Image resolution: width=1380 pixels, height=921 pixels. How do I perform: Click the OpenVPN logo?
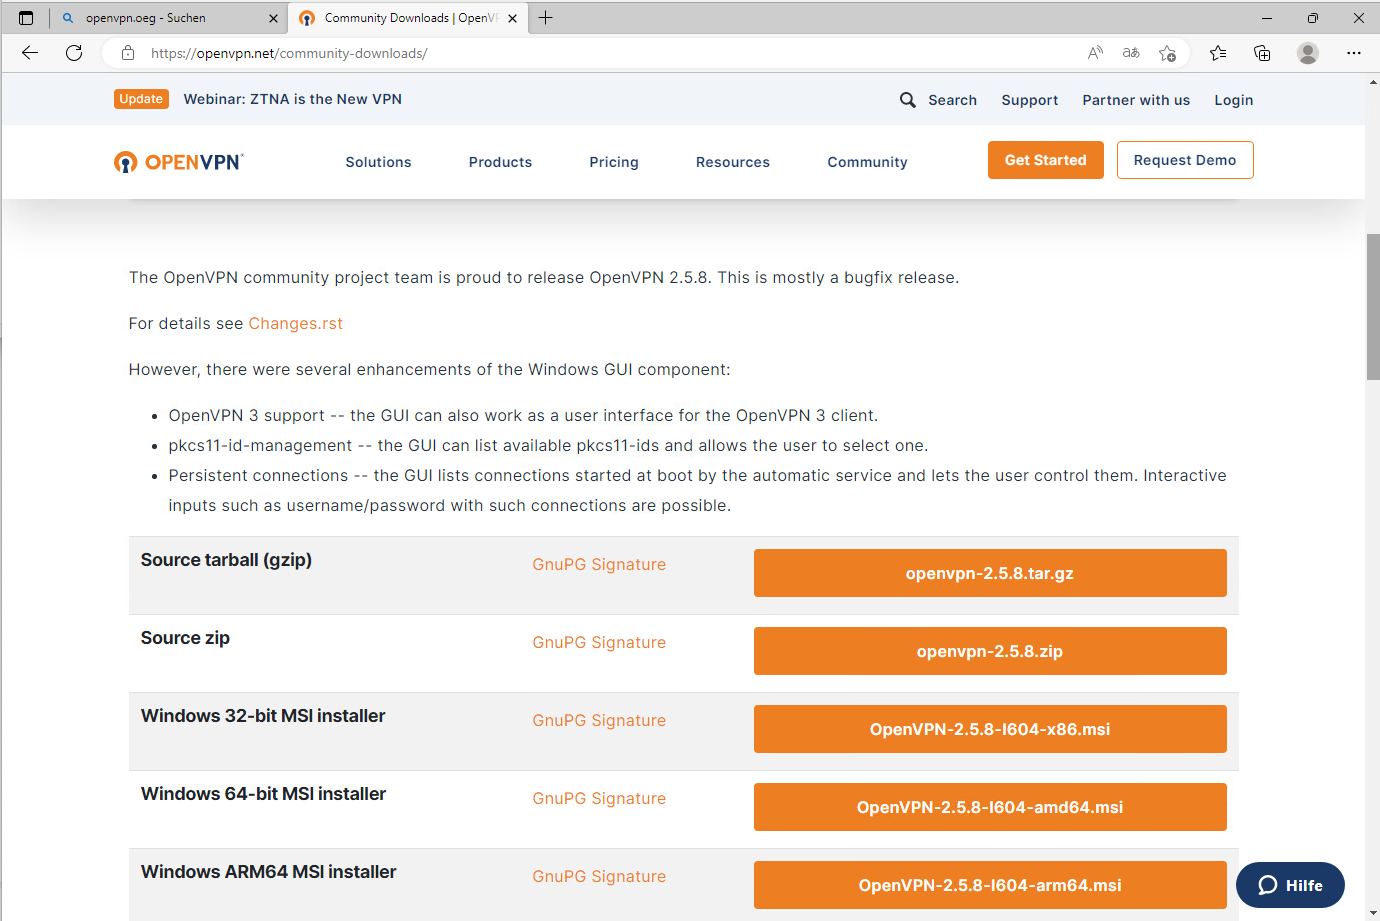tap(179, 162)
